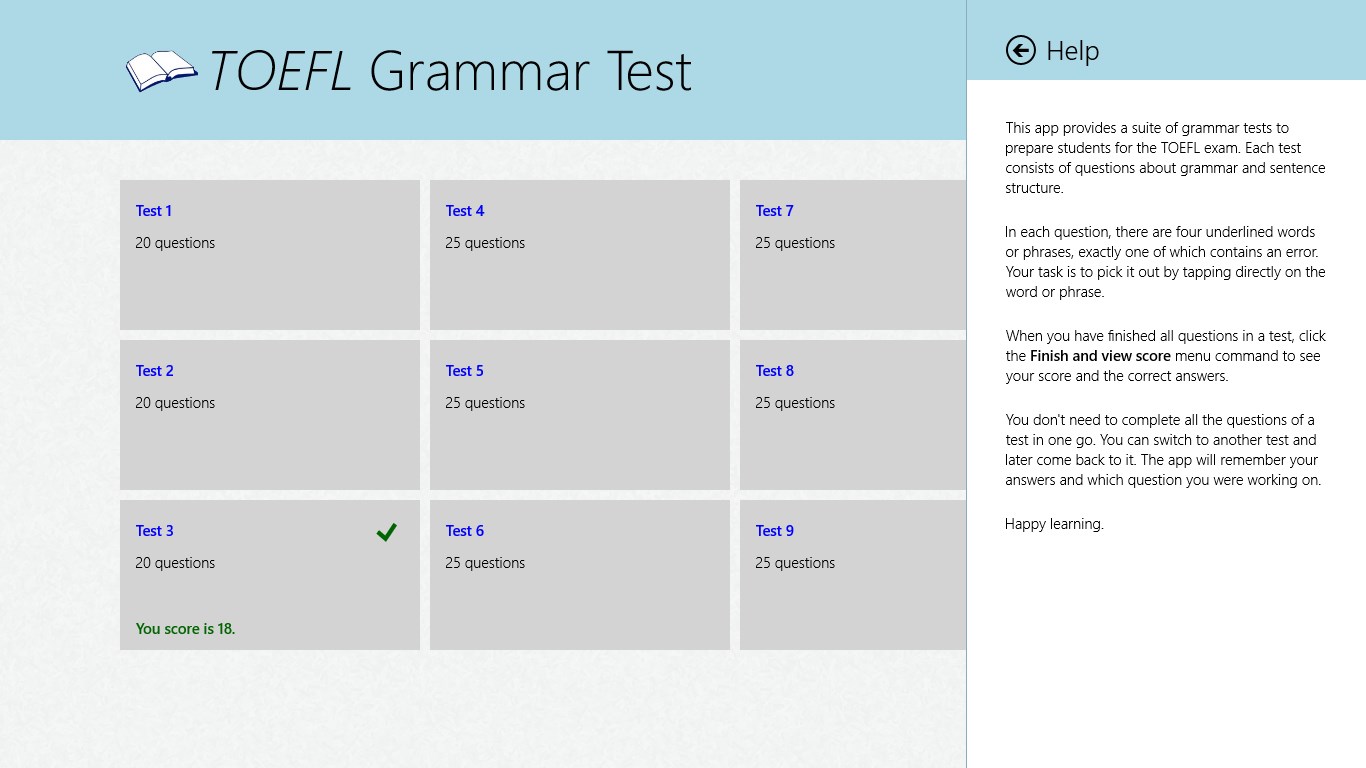
Task: Select the Test 3 title link
Action: (155, 531)
